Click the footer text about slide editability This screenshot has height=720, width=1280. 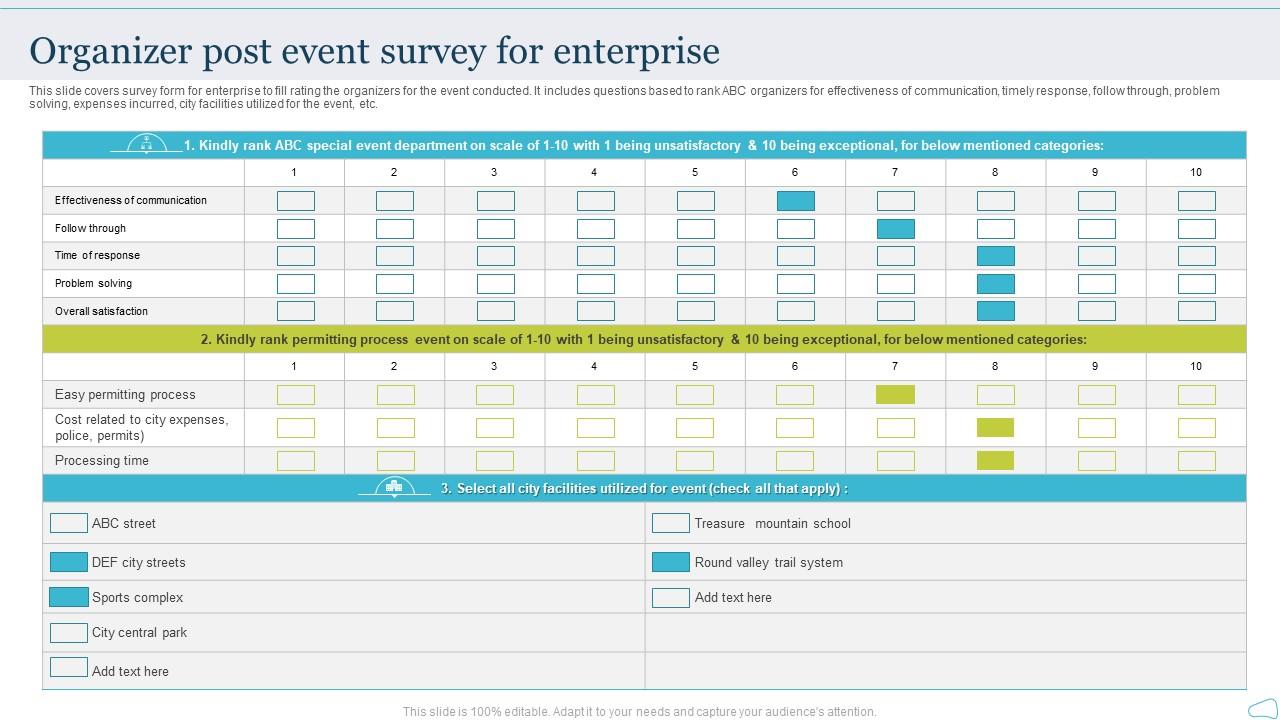pos(638,711)
